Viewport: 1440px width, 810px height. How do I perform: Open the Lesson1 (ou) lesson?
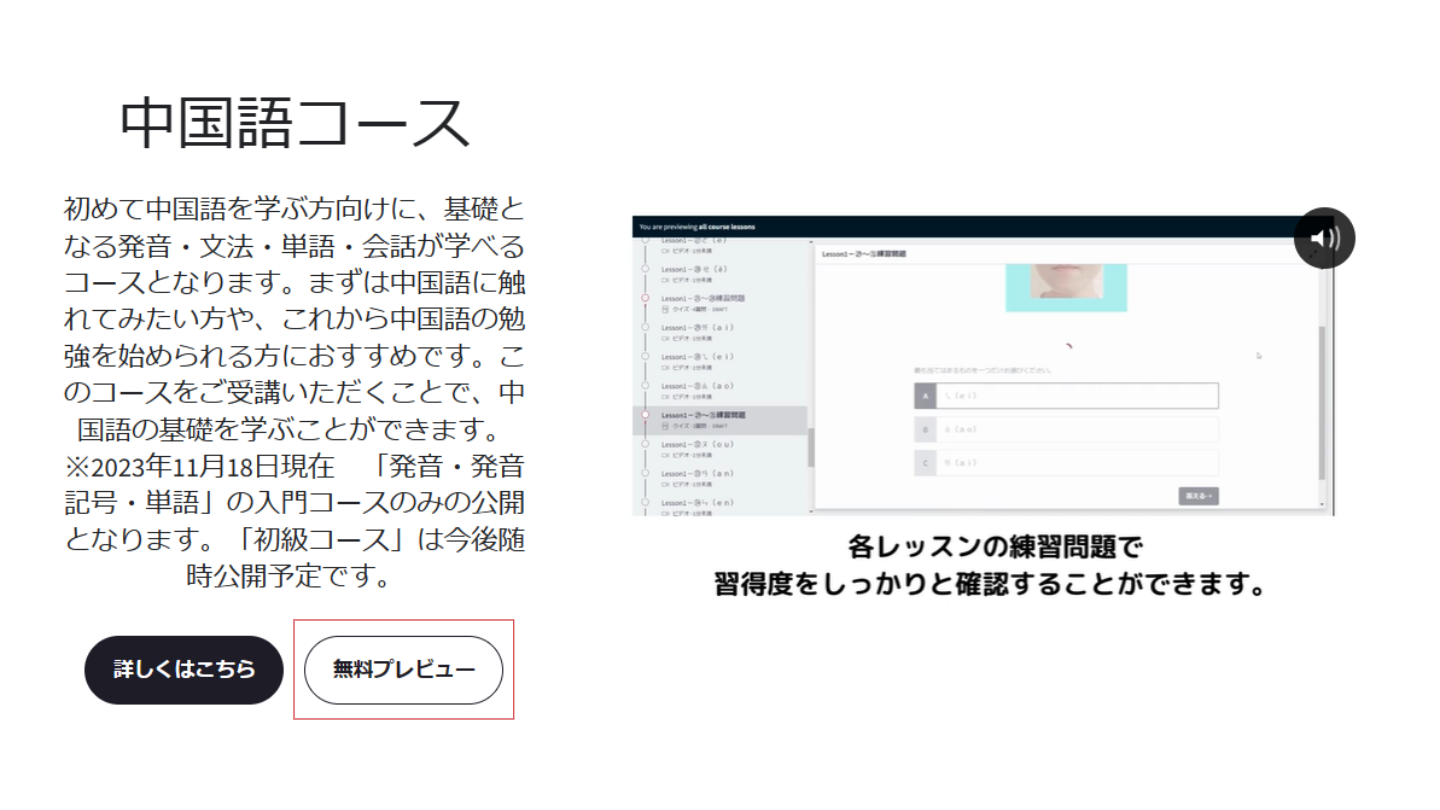(698, 445)
